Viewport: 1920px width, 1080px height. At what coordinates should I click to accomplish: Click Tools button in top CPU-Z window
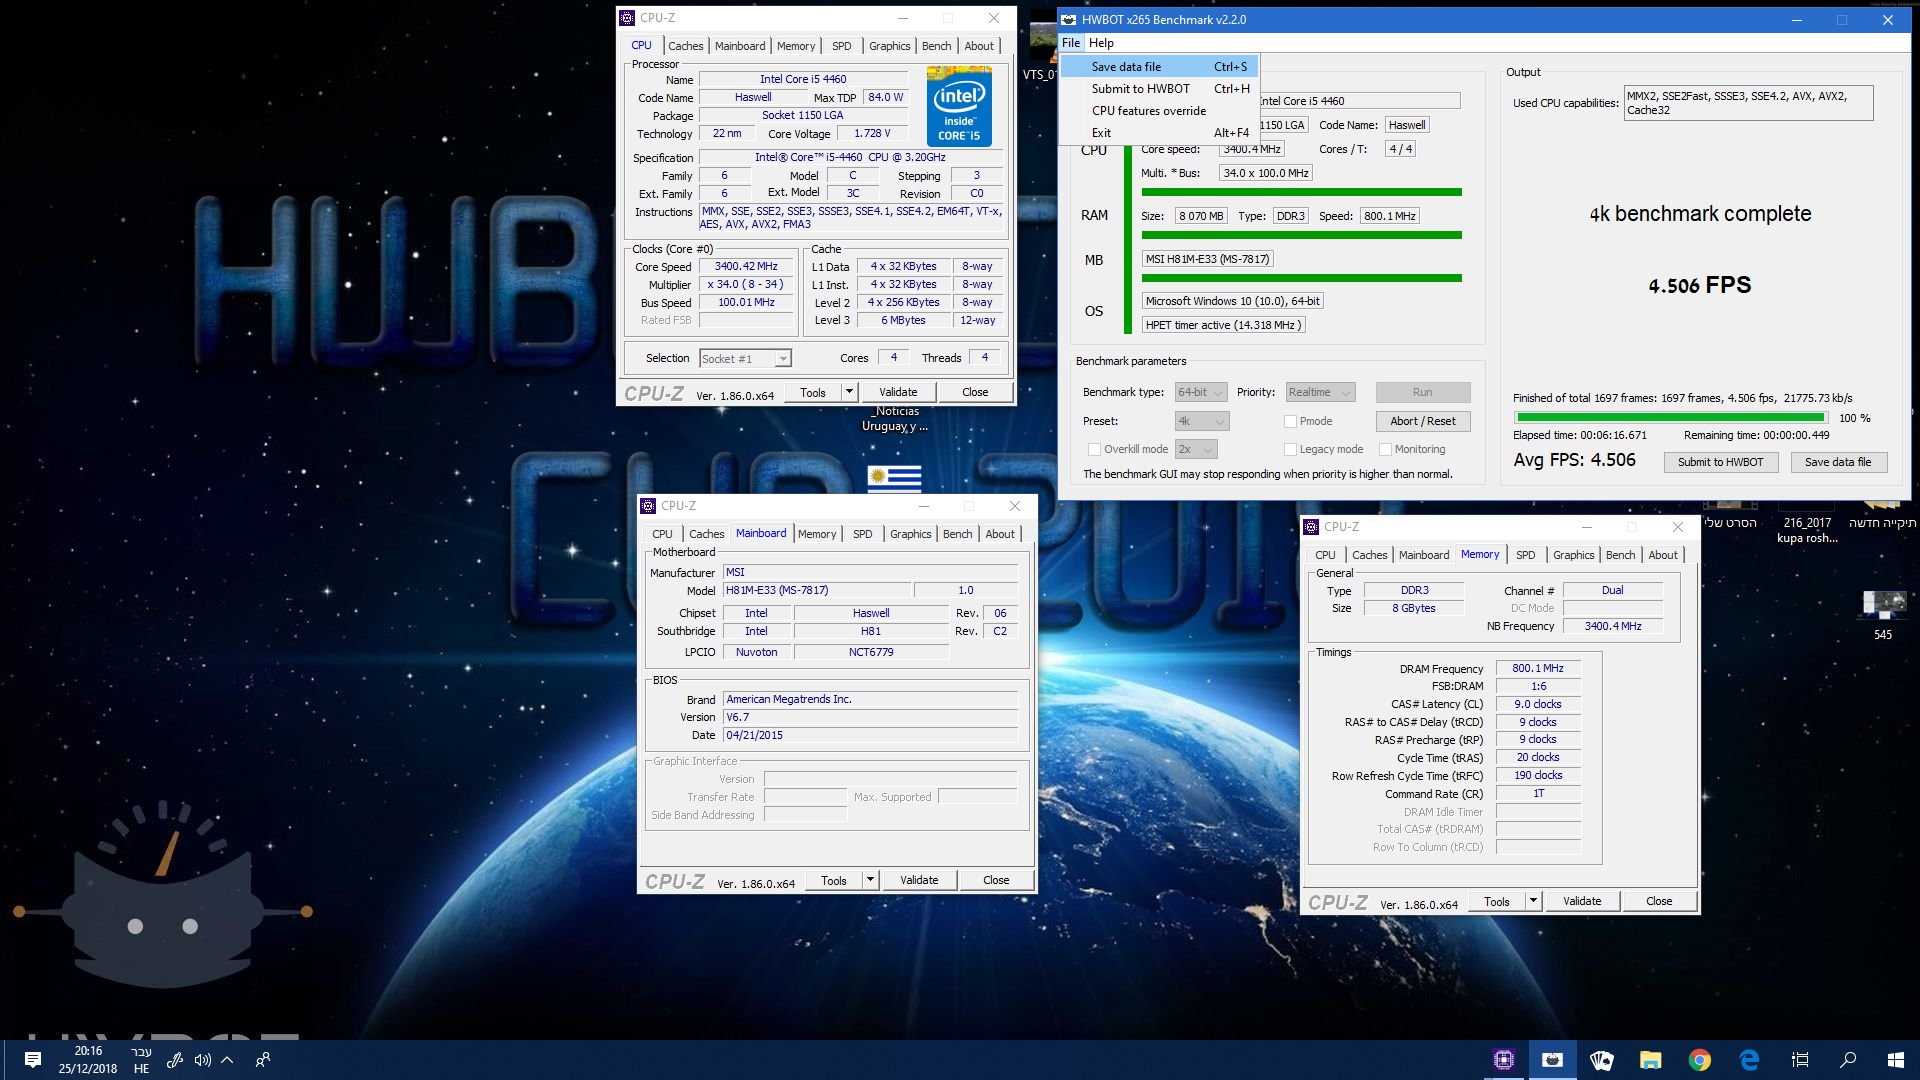coord(813,392)
